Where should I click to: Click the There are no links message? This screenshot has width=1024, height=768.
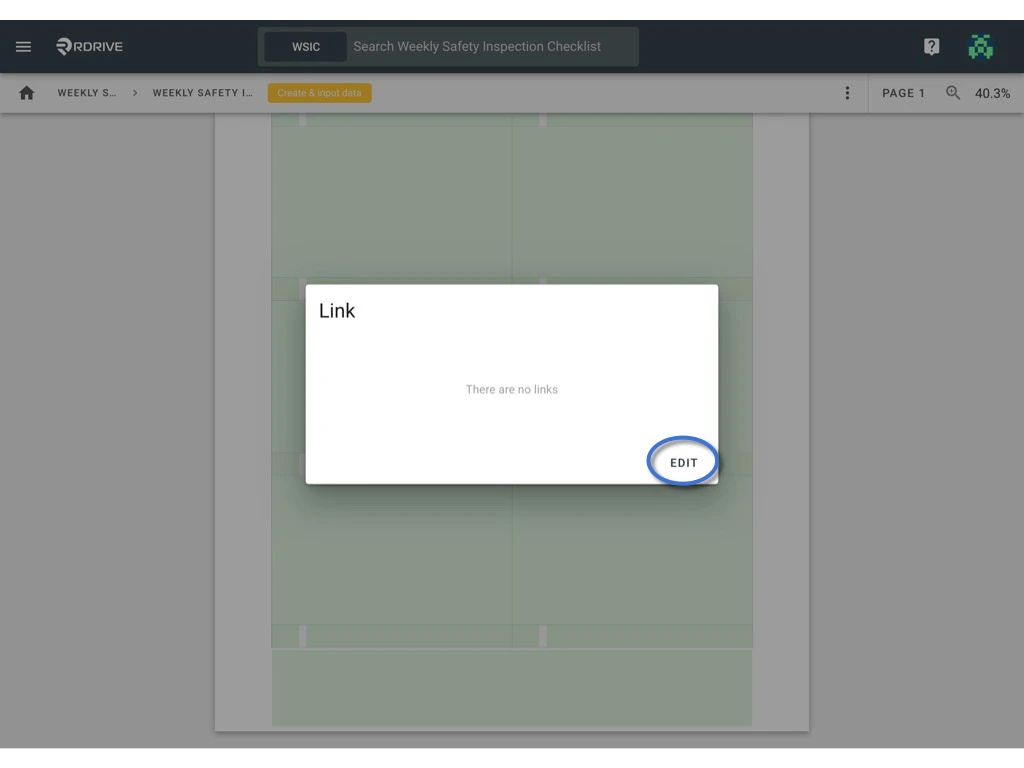tap(511, 389)
